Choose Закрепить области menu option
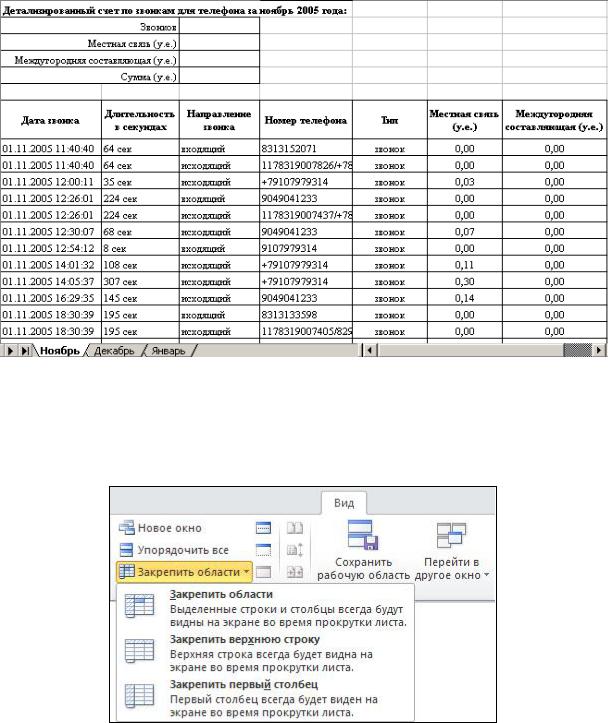Viewport: 608px width, 723px height. click(x=266, y=608)
